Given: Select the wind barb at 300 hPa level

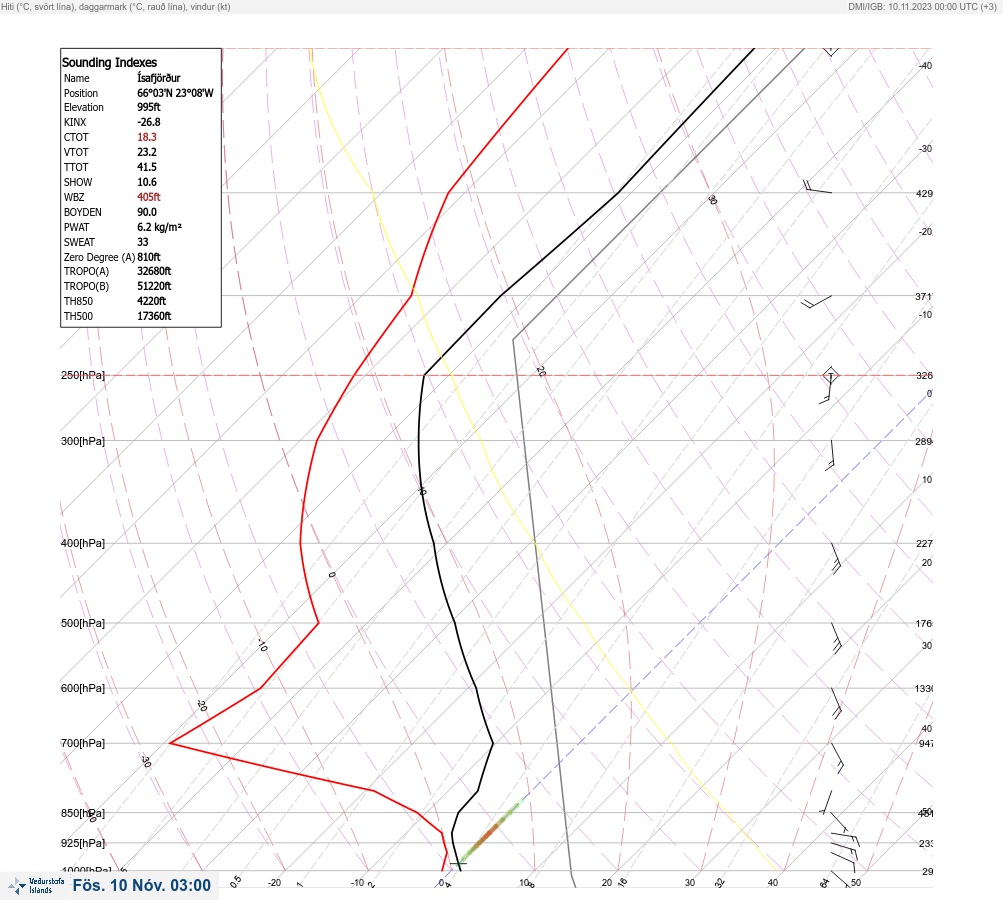Looking at the screenshot, I should tap(830, 455).
